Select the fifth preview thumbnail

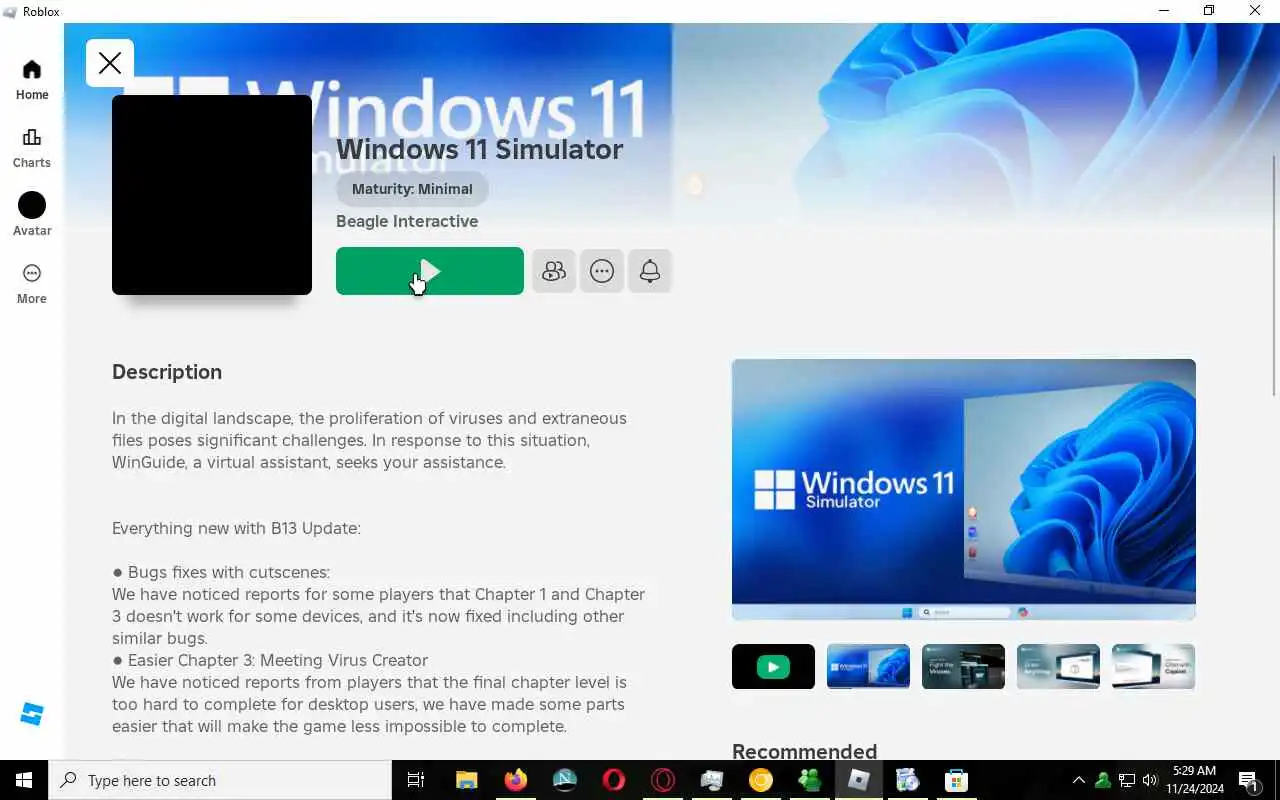tap(1153, 667)
